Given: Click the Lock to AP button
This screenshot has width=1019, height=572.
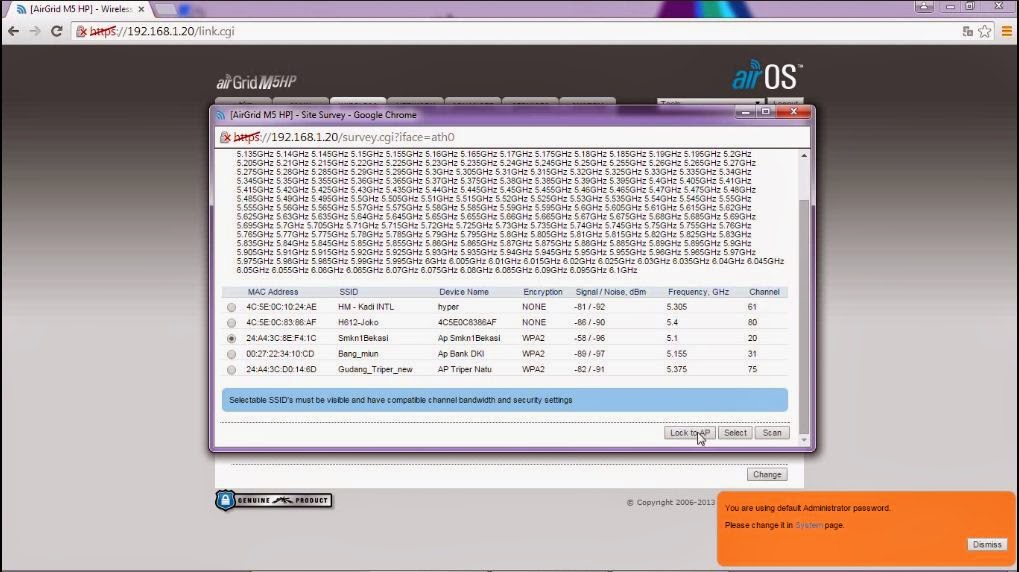Looking at the screenshot, I should (690, 433).
